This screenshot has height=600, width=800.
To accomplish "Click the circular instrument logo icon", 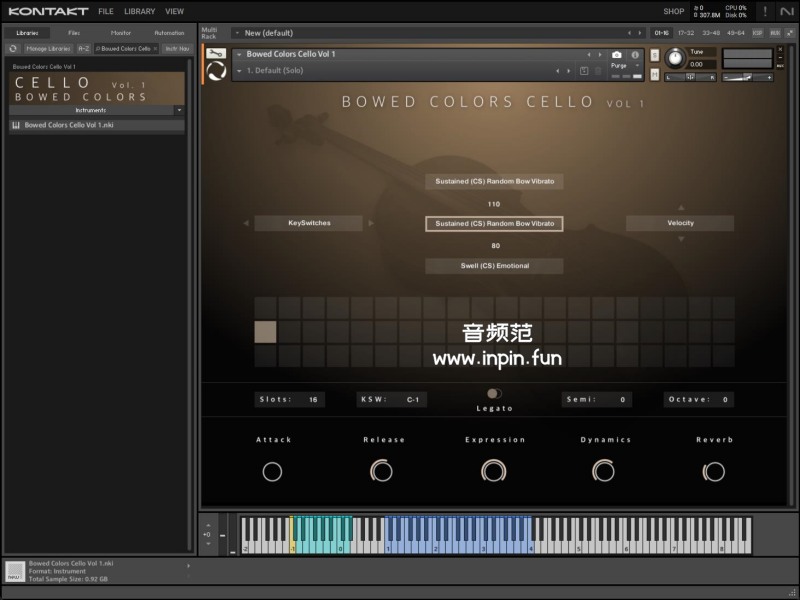I will tap(216, 71).
